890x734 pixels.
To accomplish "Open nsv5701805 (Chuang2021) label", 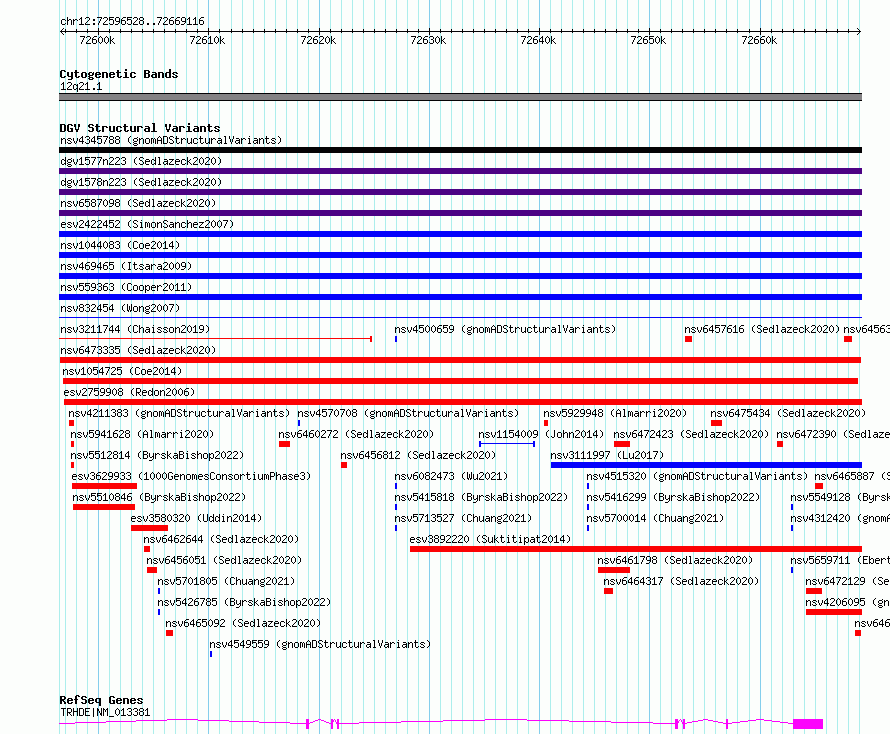I will (x=226, y=581).
